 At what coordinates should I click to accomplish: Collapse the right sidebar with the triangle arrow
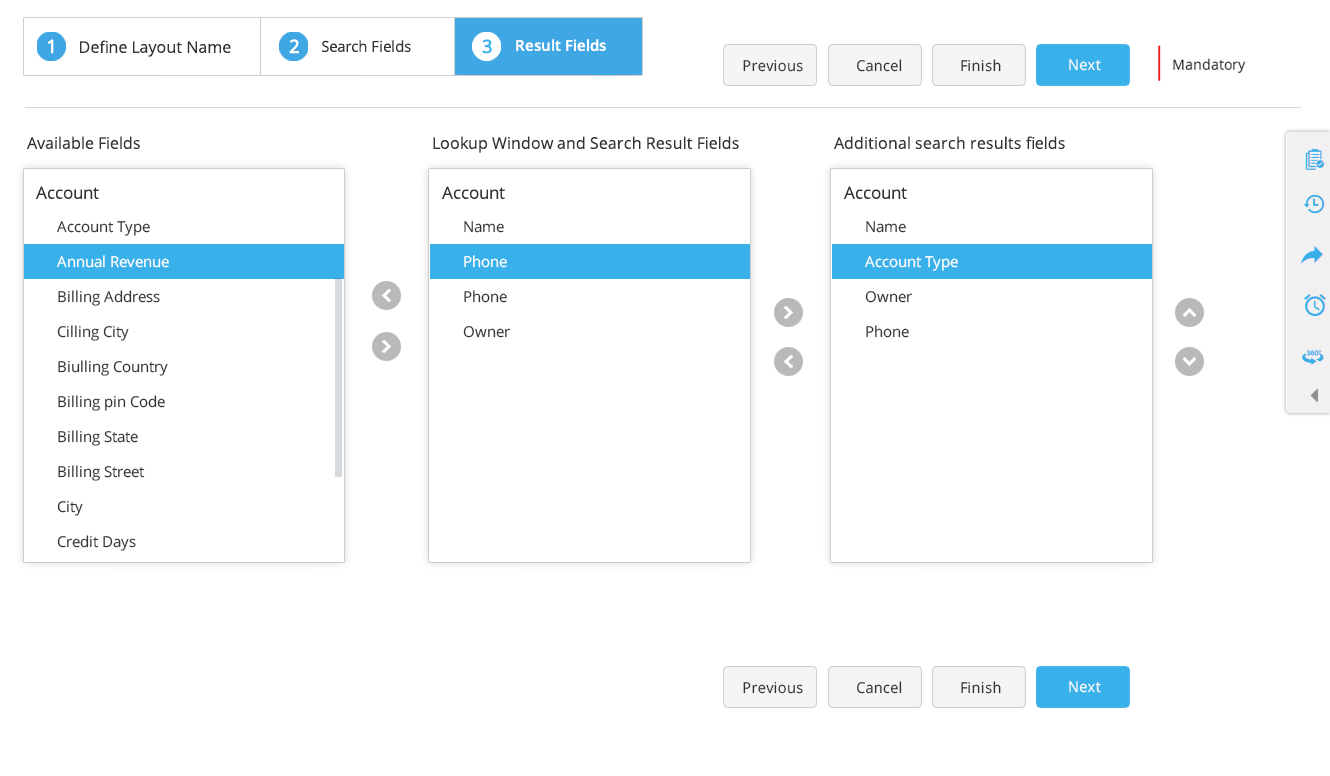1315,396
